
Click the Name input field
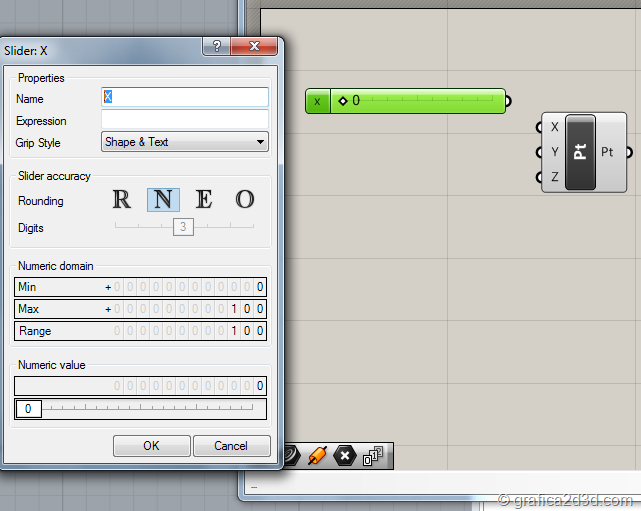coord(185,97)
